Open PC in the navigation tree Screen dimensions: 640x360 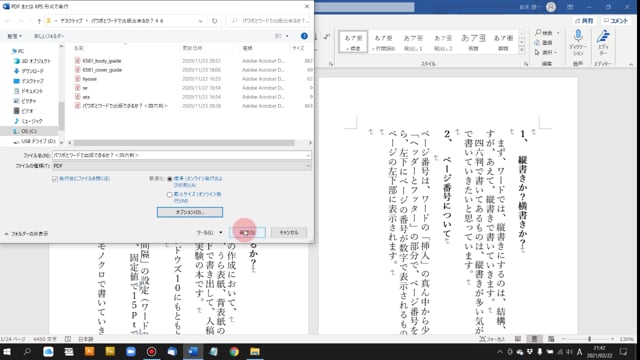click(18, 51)
